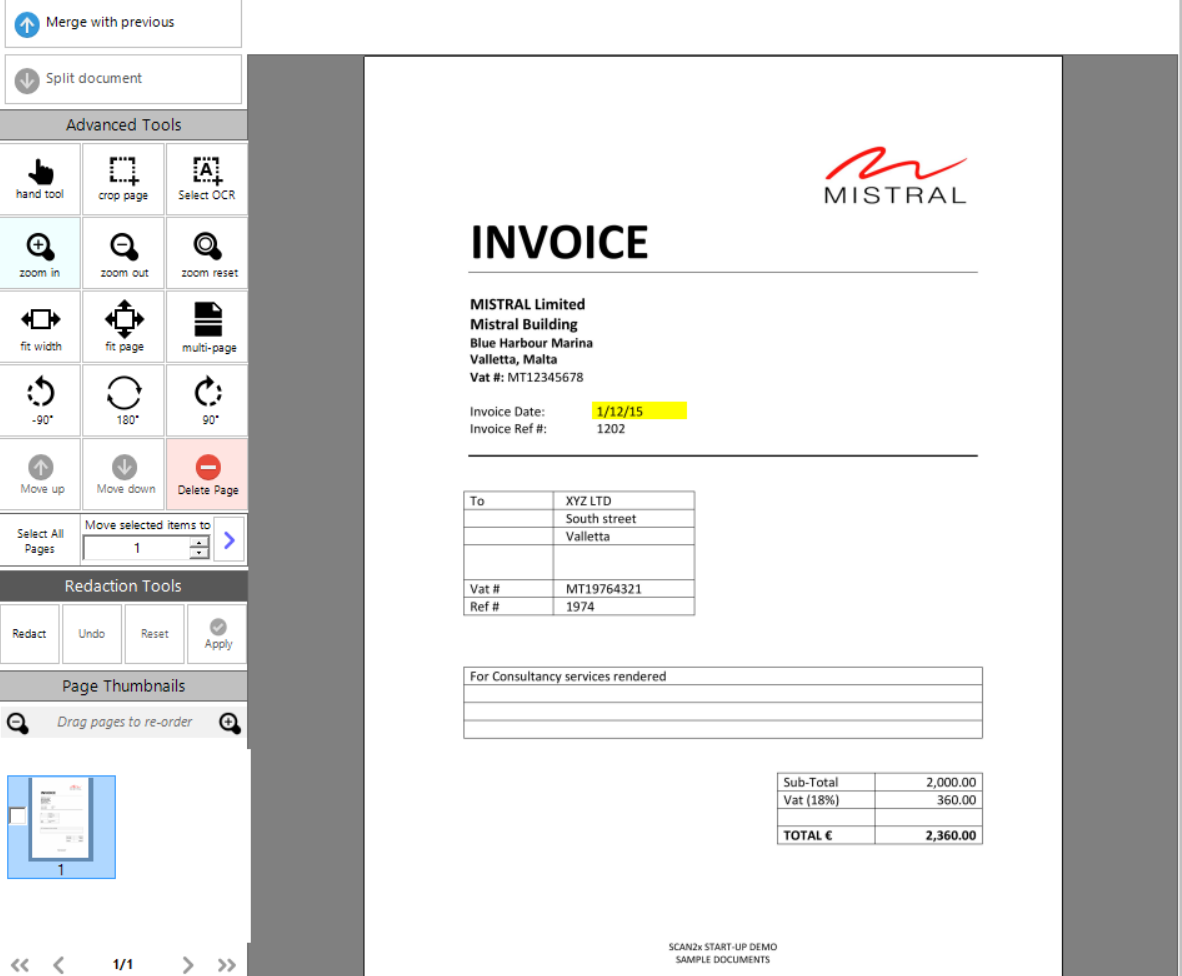Screen dimensions: 1182x976
Task: Rotate the page -90 degrees
Action: 40,400
